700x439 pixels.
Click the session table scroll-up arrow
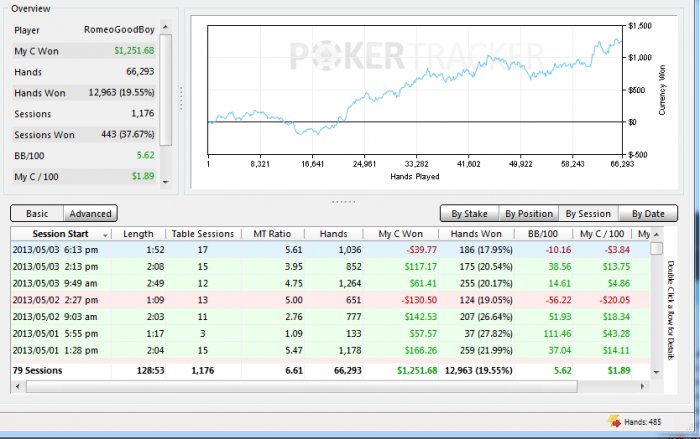tap(655, 234)
